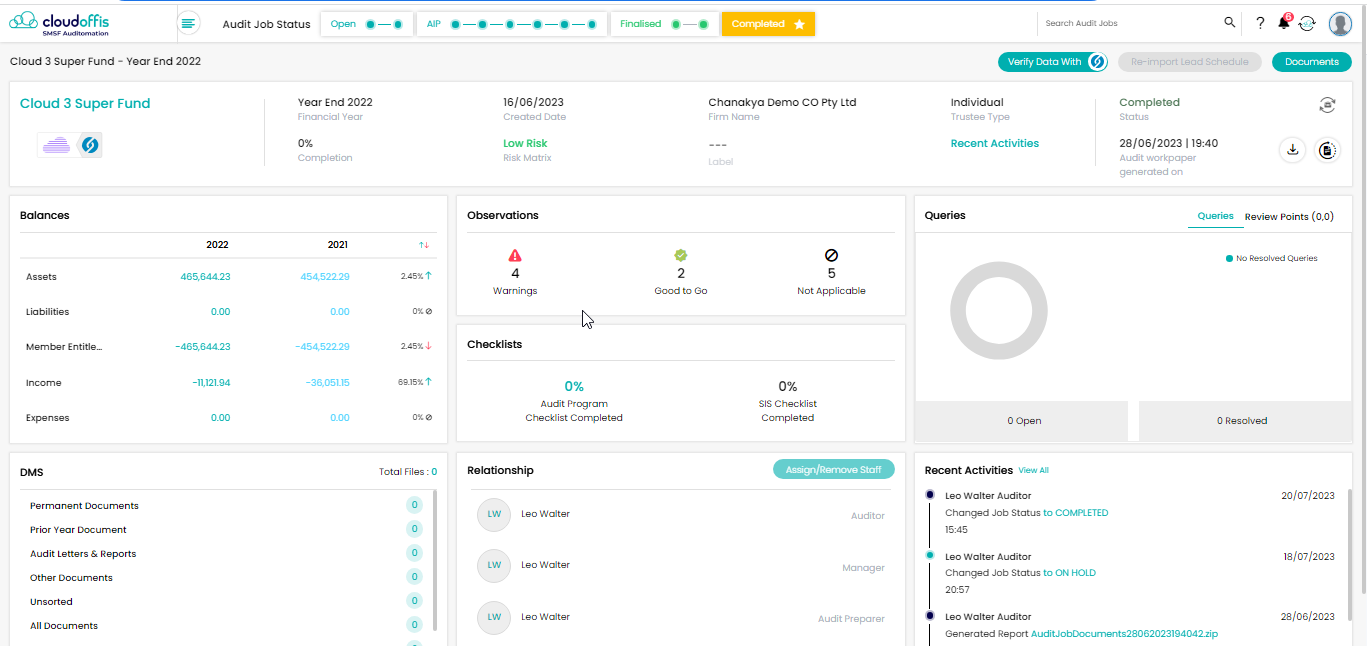Open Other Documents in DMS
The height and width of the screenshot is (646, 1367).
[225, 578]
